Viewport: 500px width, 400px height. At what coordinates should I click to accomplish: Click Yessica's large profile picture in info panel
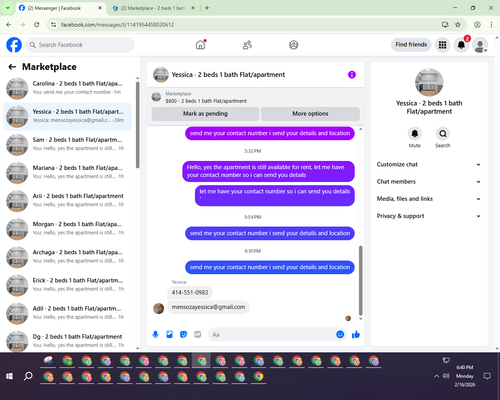429,82
